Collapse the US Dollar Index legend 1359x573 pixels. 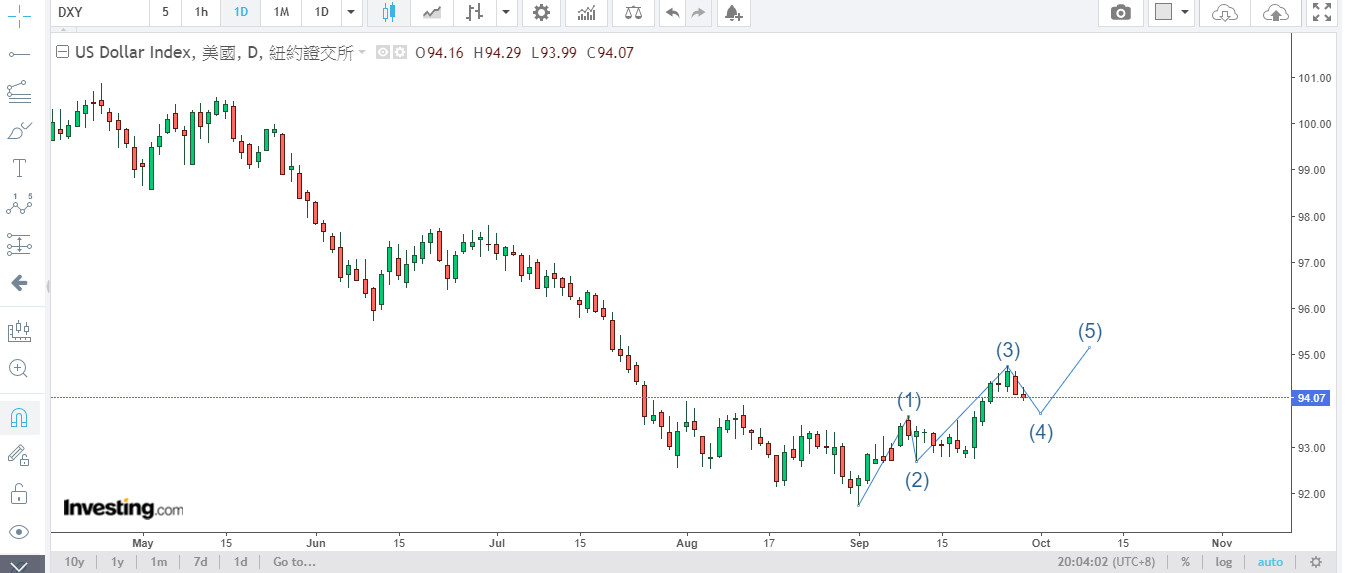(63, 53)
